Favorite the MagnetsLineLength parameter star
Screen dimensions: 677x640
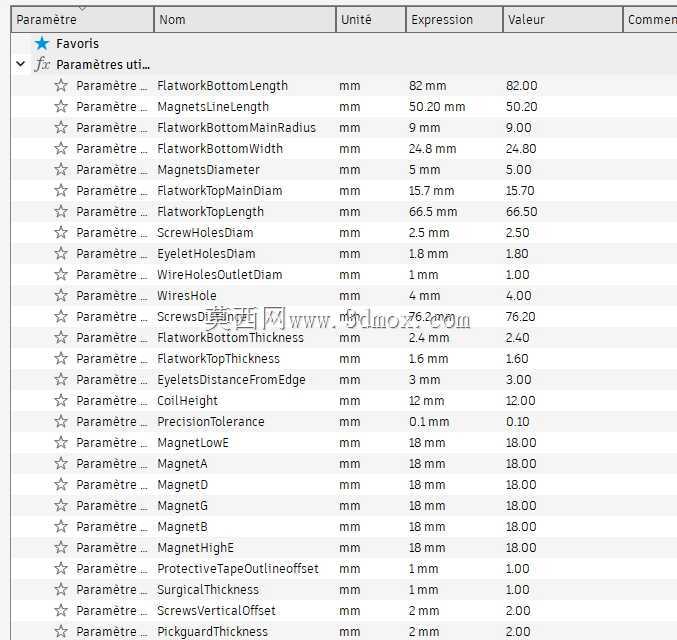pyautogui.click(x=61, y=106)
